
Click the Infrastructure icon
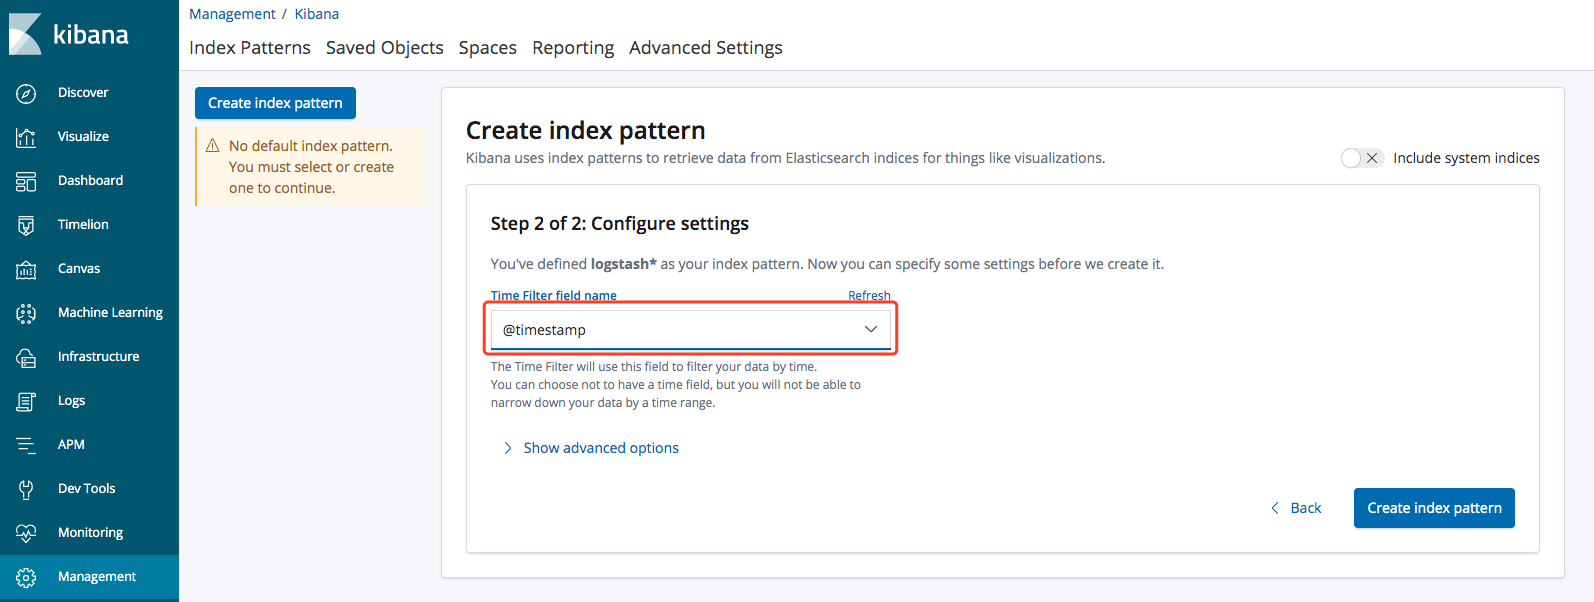point(26,357)
